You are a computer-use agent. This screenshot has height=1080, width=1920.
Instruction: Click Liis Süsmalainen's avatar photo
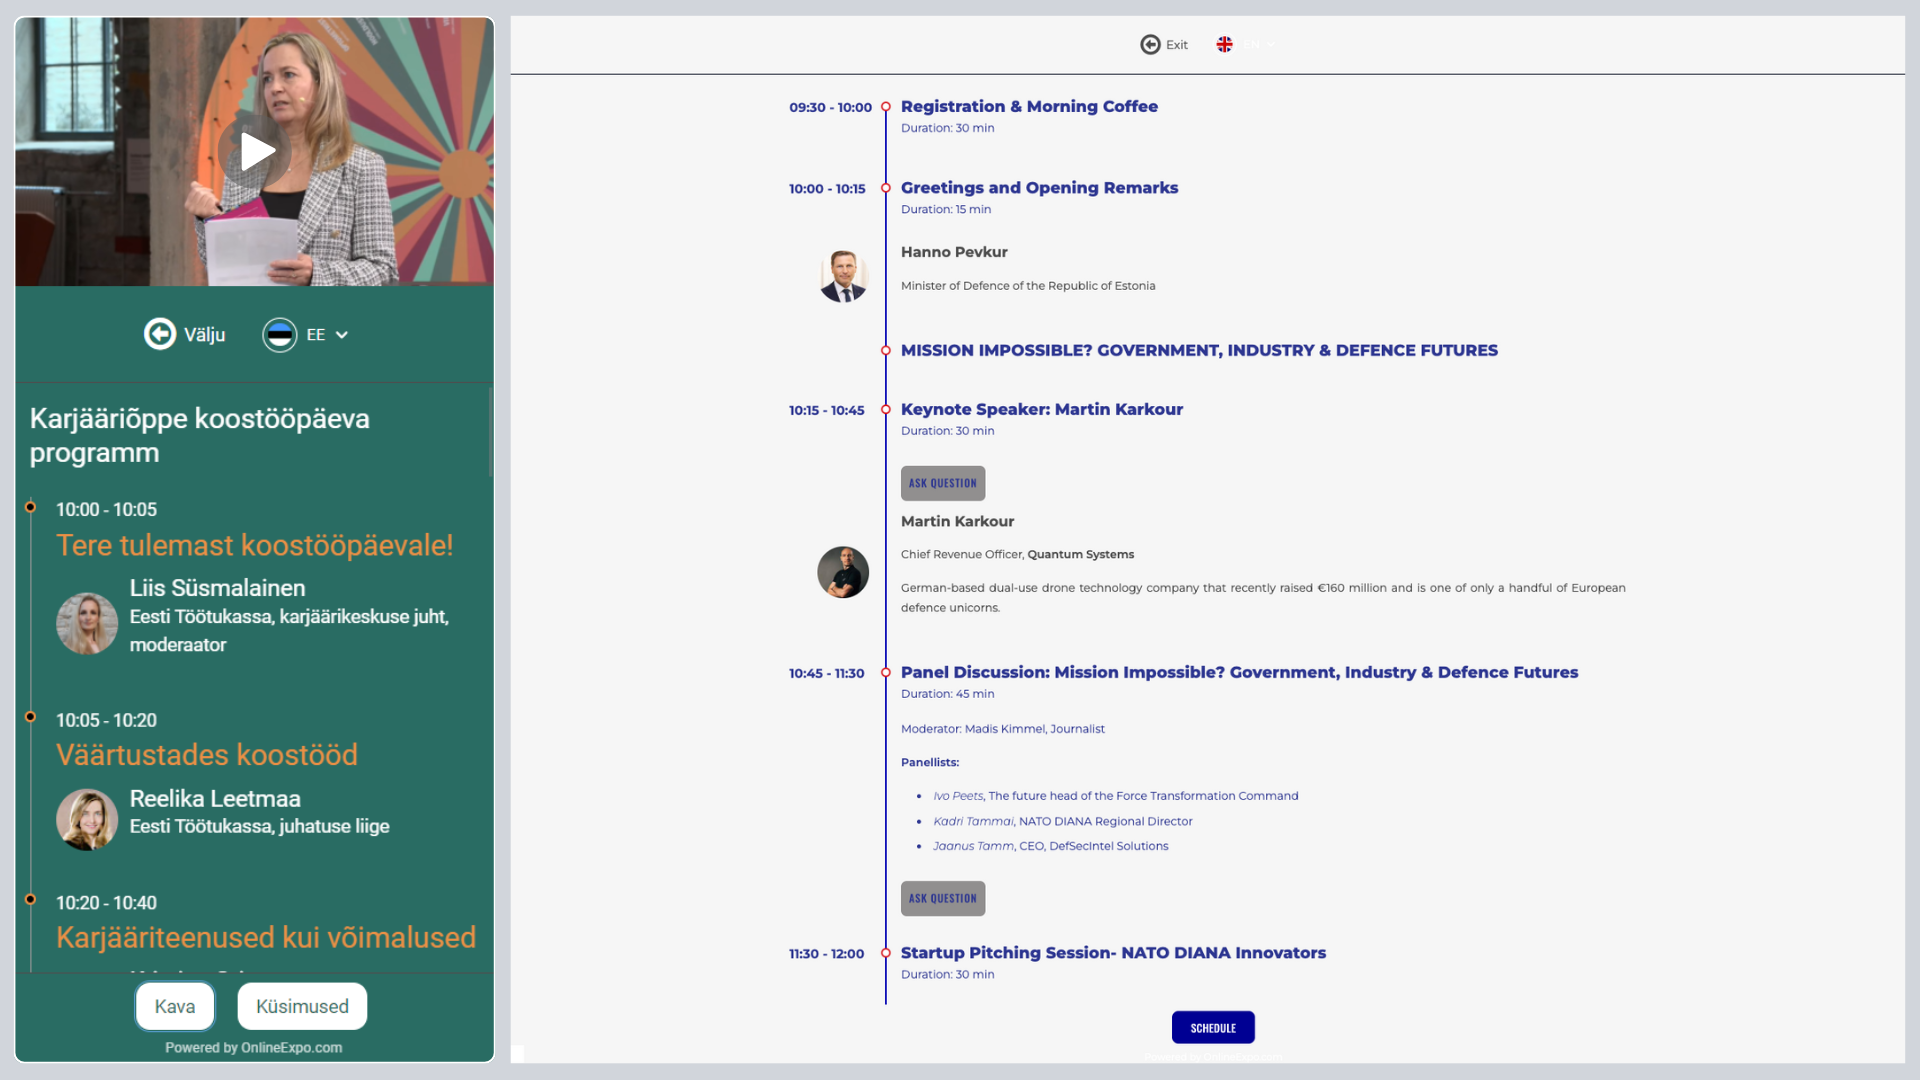coord(87,623)
